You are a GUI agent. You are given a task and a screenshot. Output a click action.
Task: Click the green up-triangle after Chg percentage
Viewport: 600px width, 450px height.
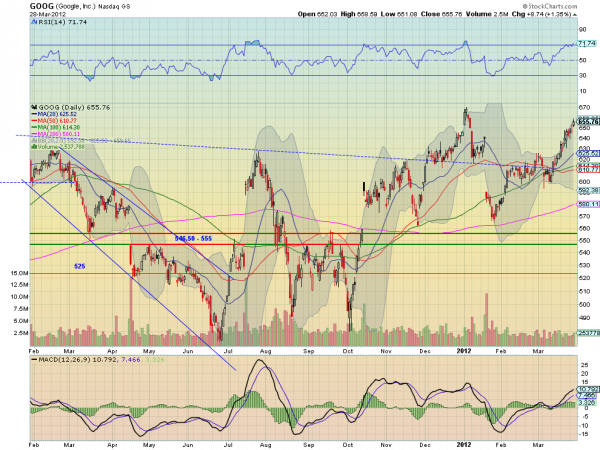(575, 14)
